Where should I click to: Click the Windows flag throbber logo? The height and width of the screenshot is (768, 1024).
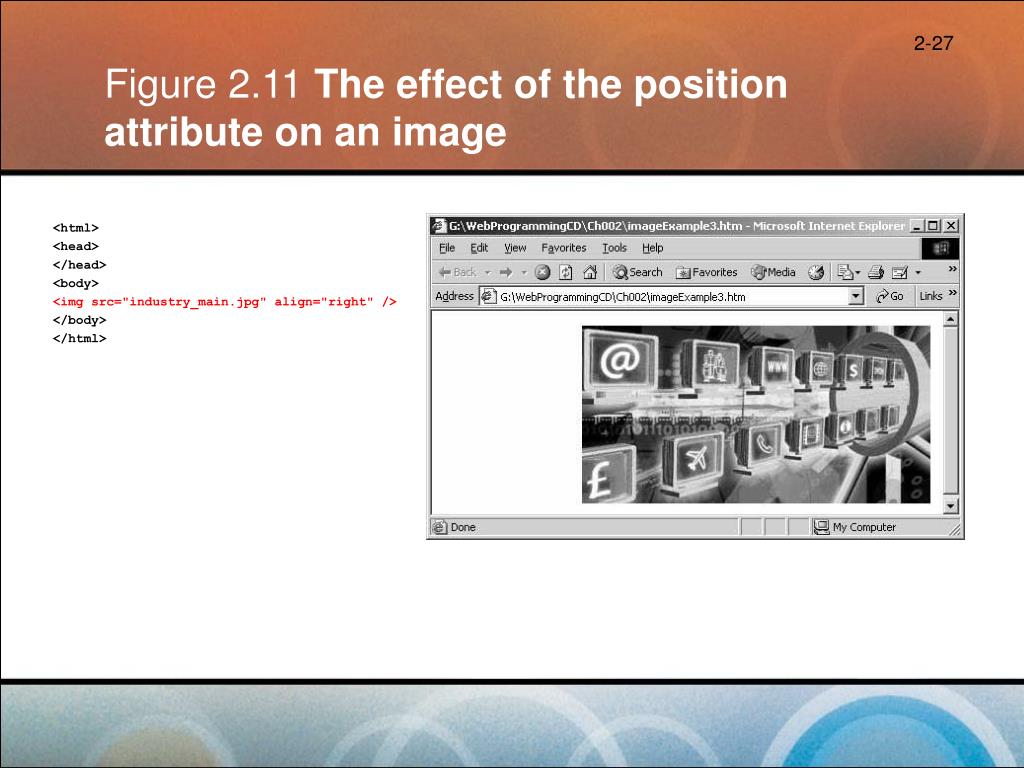pos(940,248)
